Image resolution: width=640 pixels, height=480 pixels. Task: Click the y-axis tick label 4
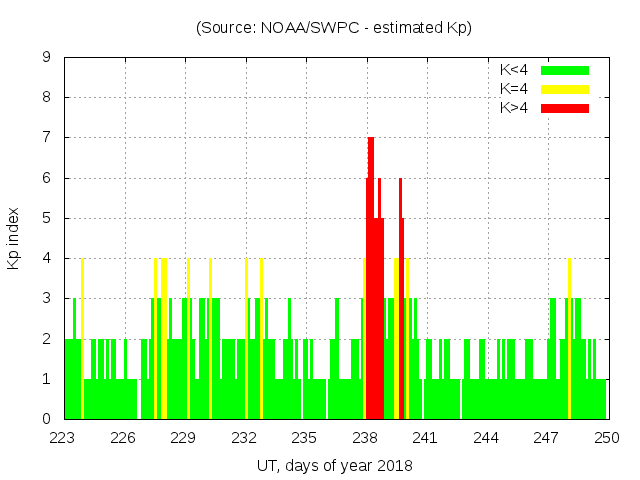click(47, 258)
